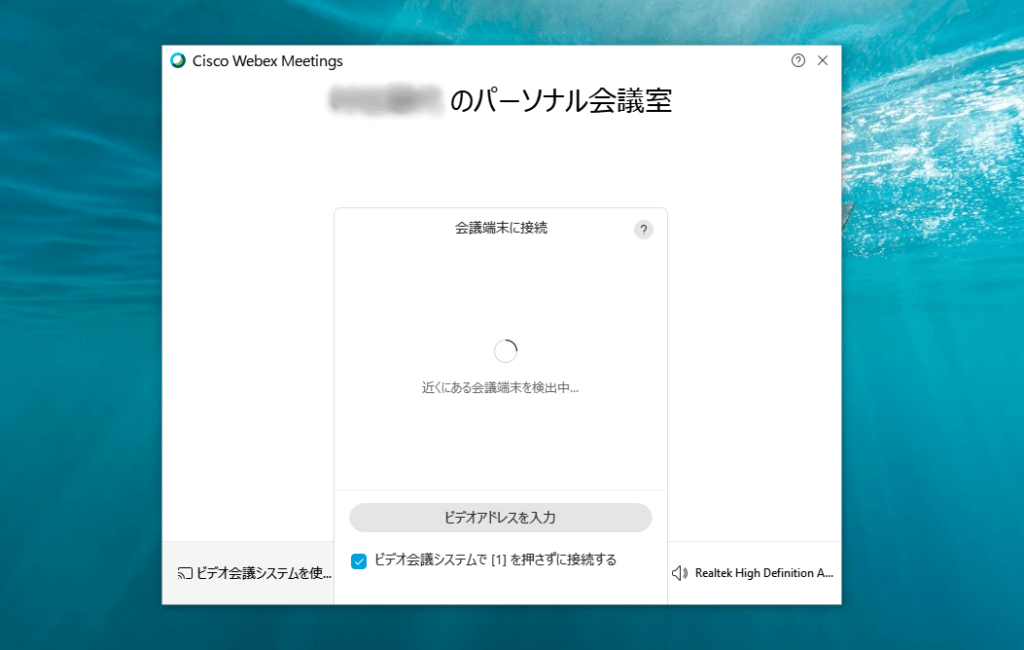
Task: Close the Cisco Webex Meetings window
Action: click(x=822, y=60)
